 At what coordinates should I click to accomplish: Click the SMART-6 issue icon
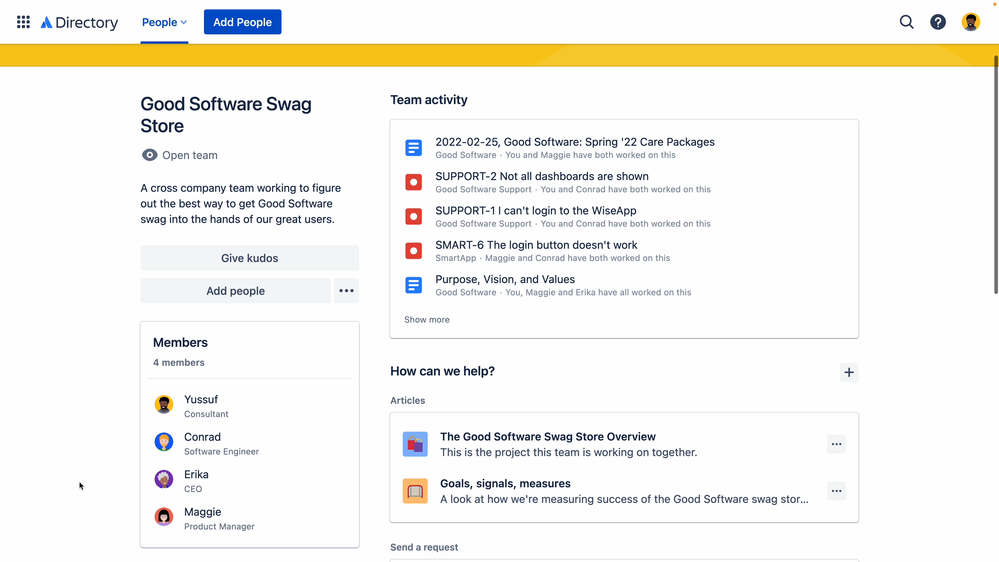click(x=413, y=251)
